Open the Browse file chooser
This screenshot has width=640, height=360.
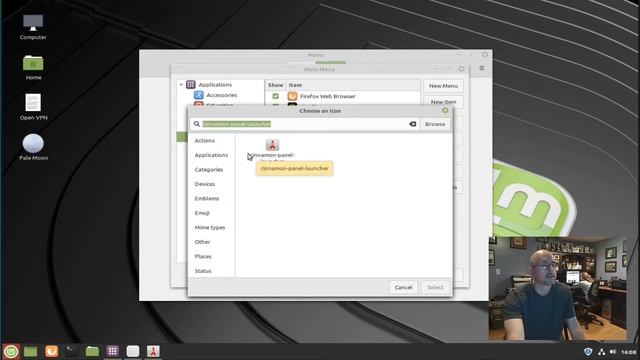[435, 124]
